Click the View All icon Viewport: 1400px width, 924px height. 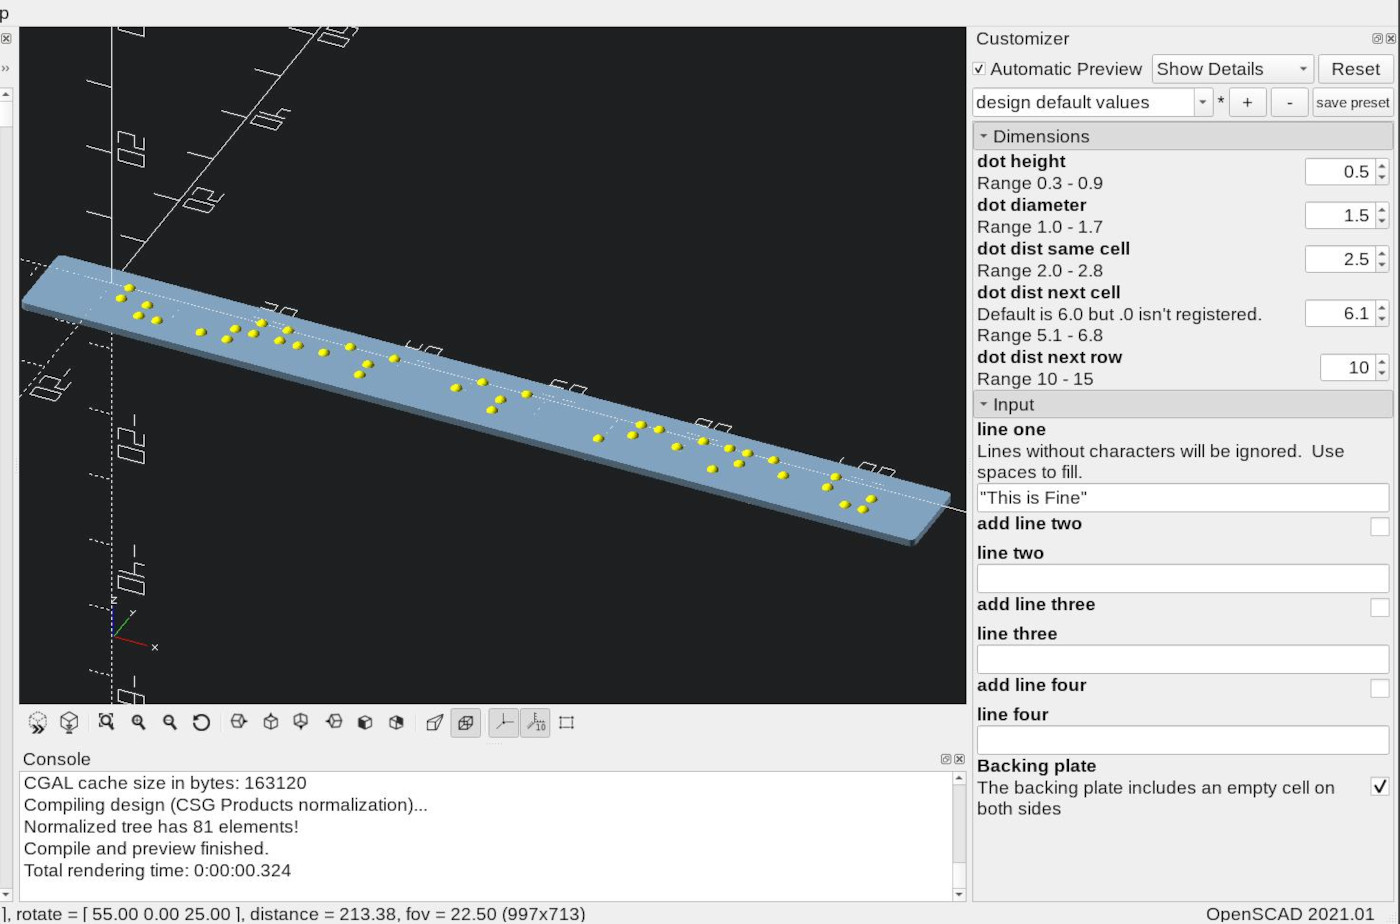(x=106, y=722)
